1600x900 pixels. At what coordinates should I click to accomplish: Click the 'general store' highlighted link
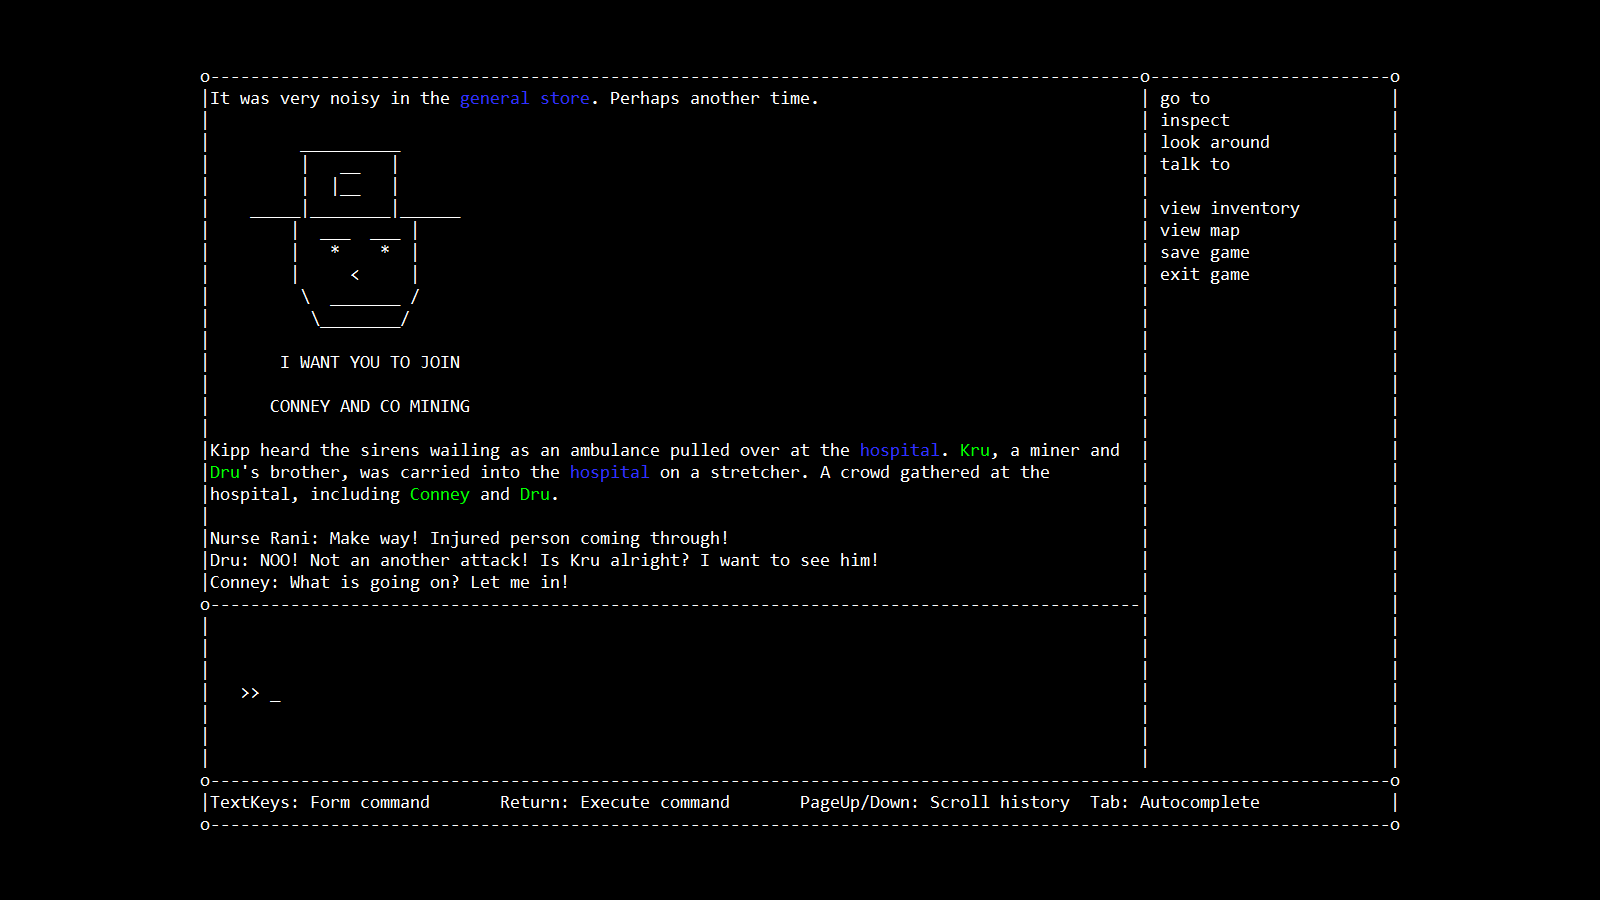[x=525, y=98]
